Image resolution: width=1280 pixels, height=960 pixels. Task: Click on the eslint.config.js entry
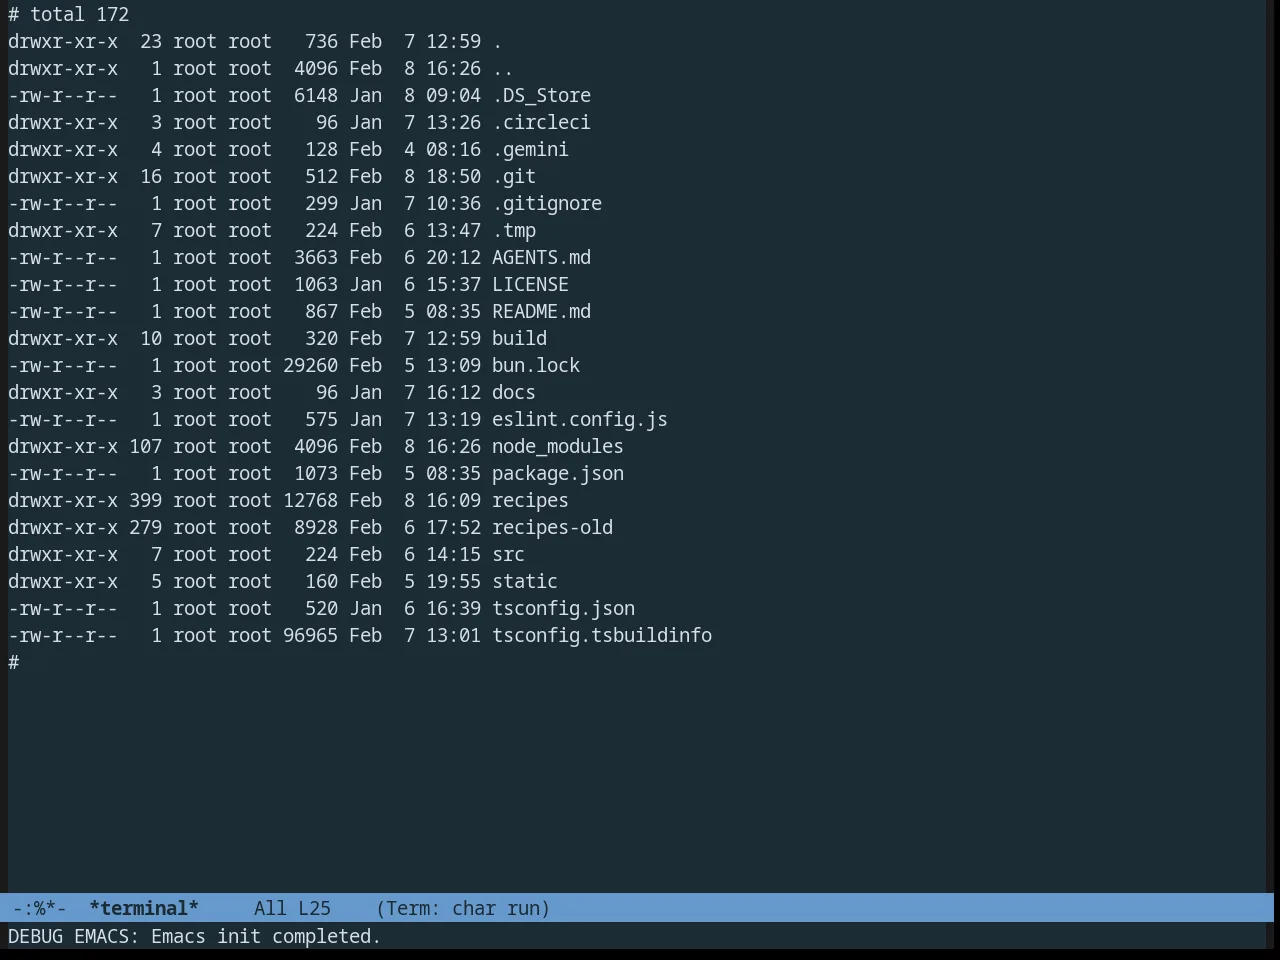pyautogui.click(x=580, y=419)
